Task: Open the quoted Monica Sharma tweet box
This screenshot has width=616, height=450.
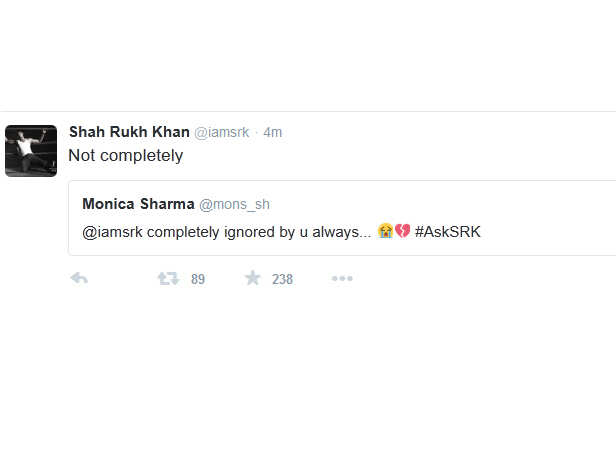Action: point(342,218)
